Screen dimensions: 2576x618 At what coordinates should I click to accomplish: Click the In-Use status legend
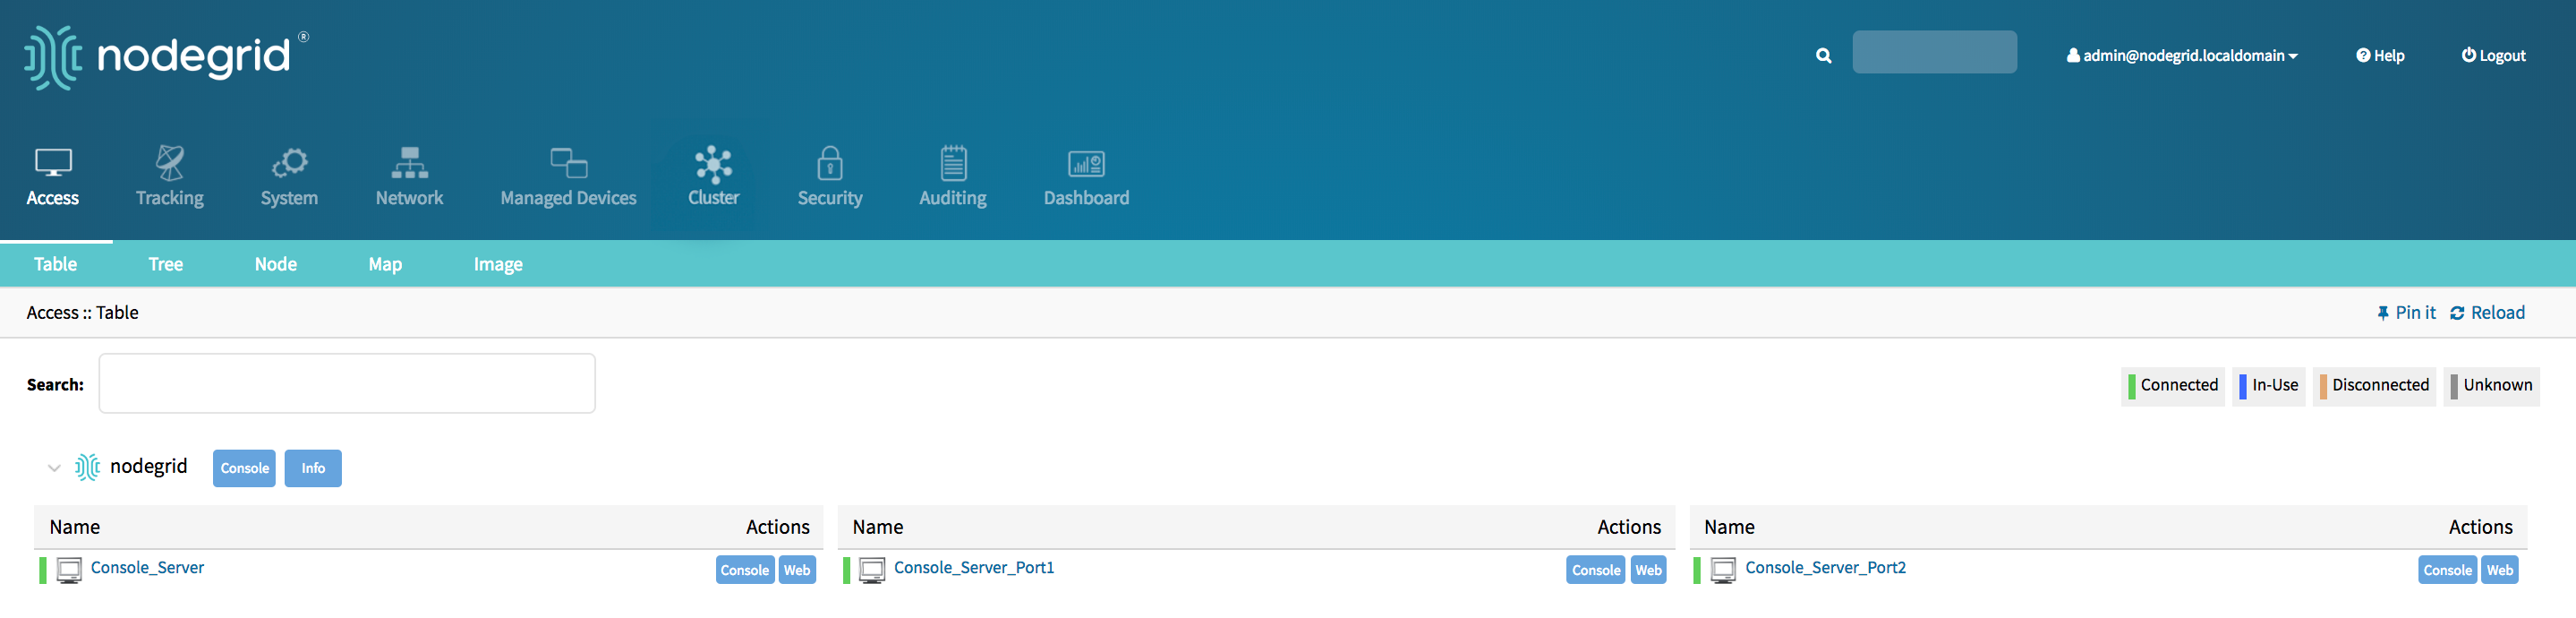[2268, 386]
